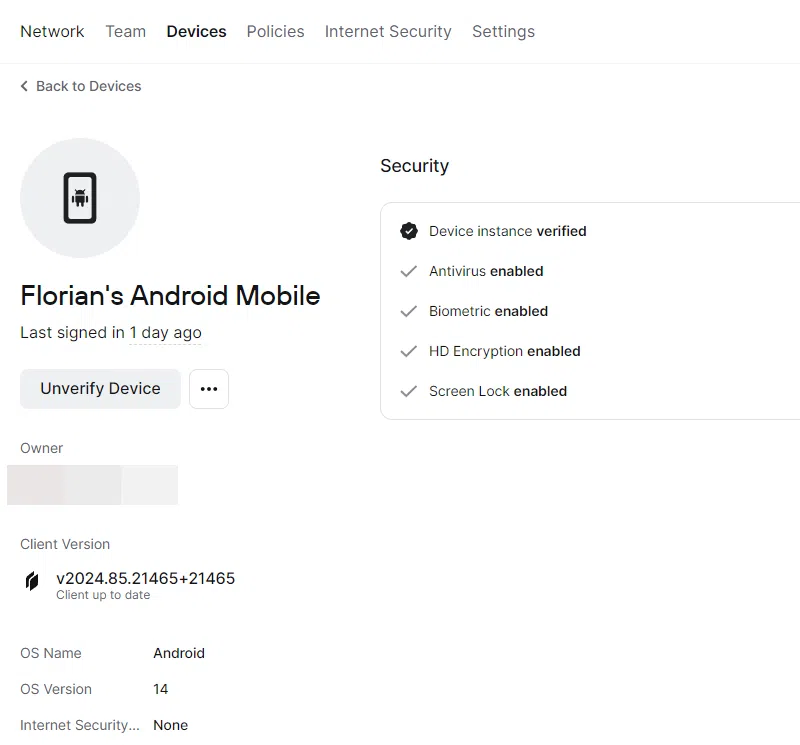Go back to Devices list
The height and width of the screenshot is (745, 800).
[x=88, y=87]
